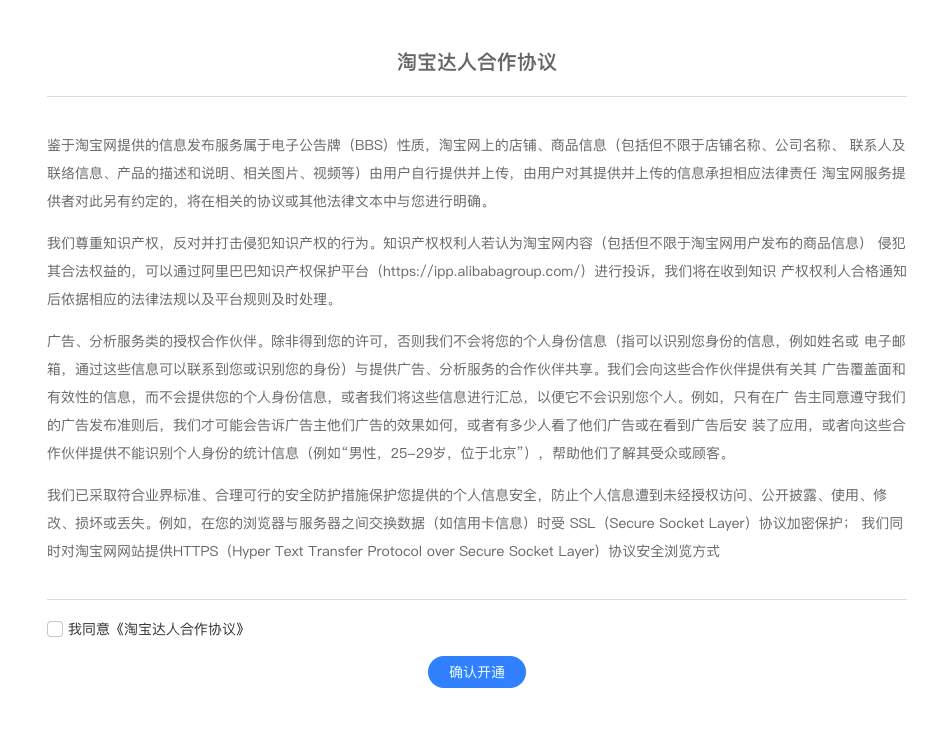Click the text 男性，25-29岁，位于北京

click(x=432, y=453)
